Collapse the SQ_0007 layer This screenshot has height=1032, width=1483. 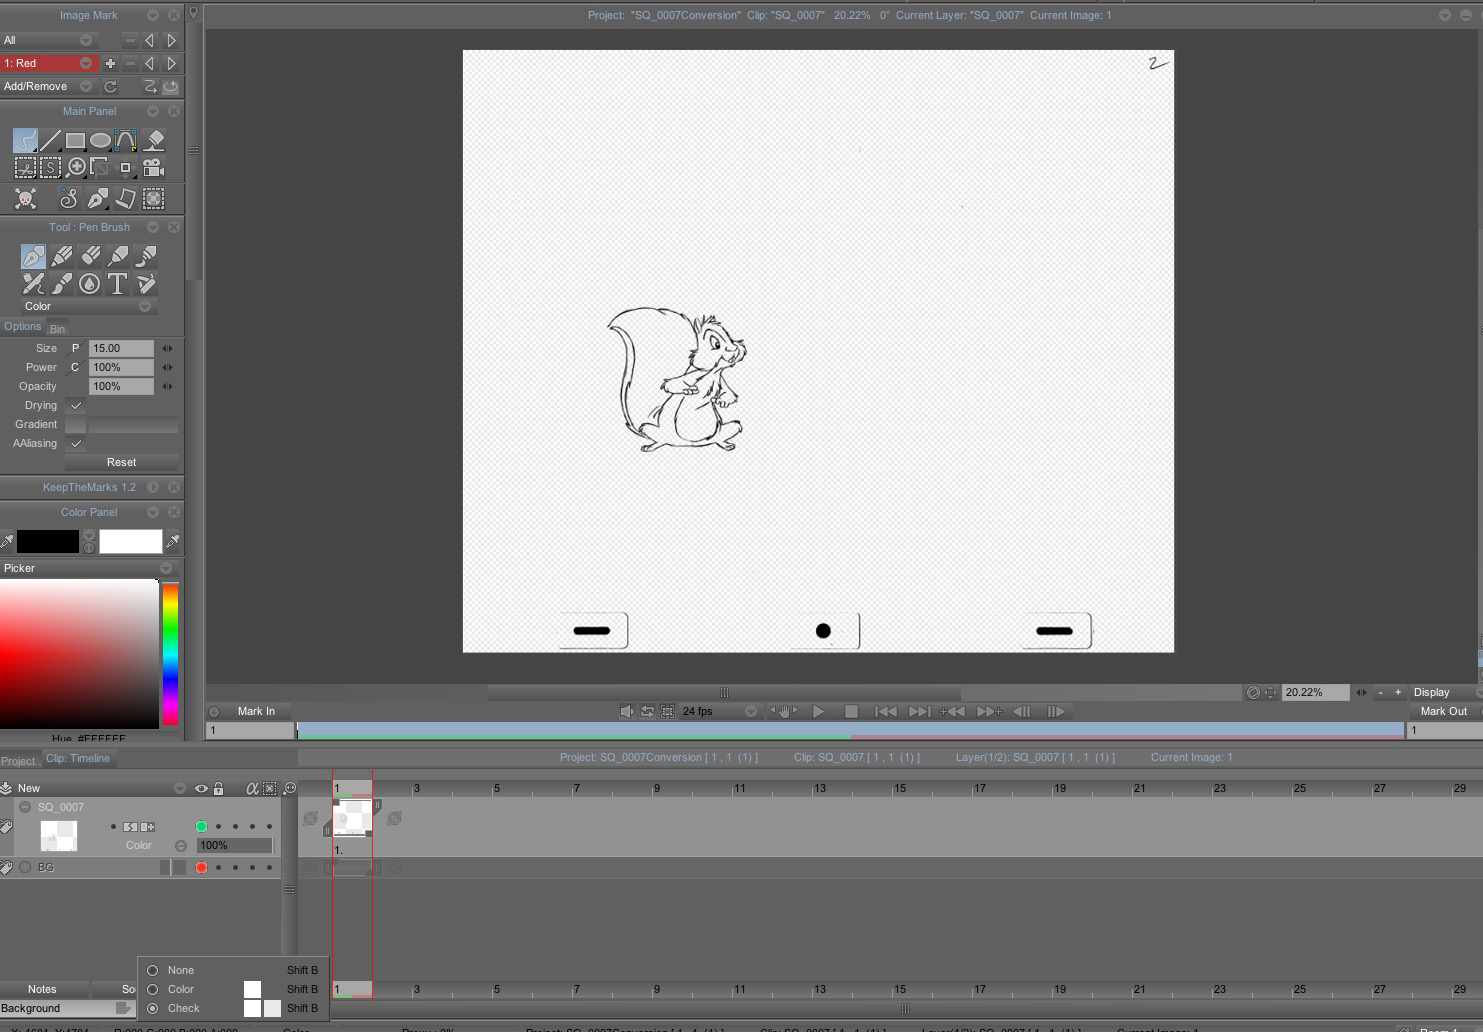pos(25,807)
